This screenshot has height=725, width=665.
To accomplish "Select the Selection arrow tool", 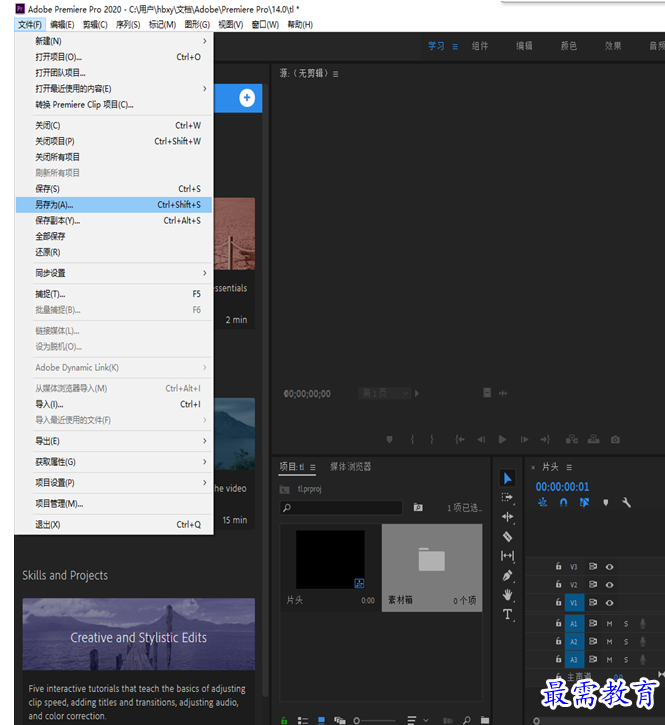I will coord(508,478).
